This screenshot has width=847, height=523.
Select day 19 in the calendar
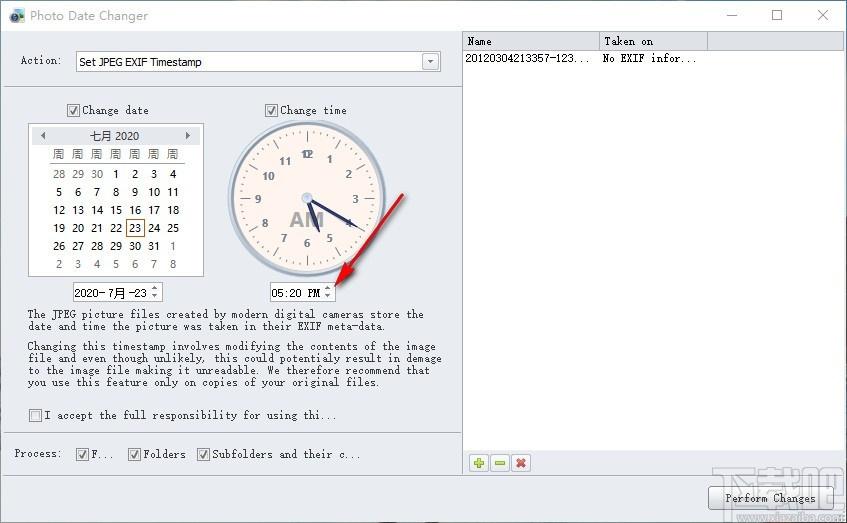click(59, 228)
